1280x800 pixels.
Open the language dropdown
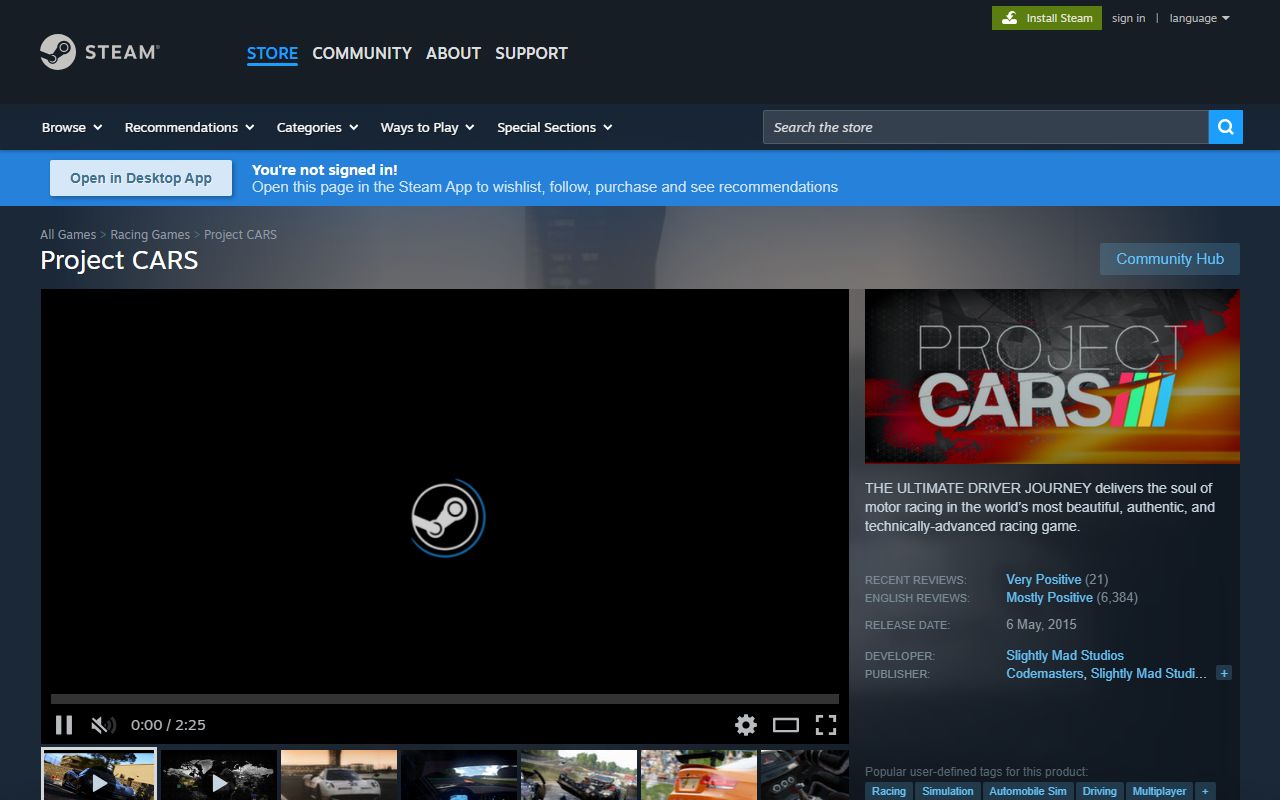[x=1199, y=18]
